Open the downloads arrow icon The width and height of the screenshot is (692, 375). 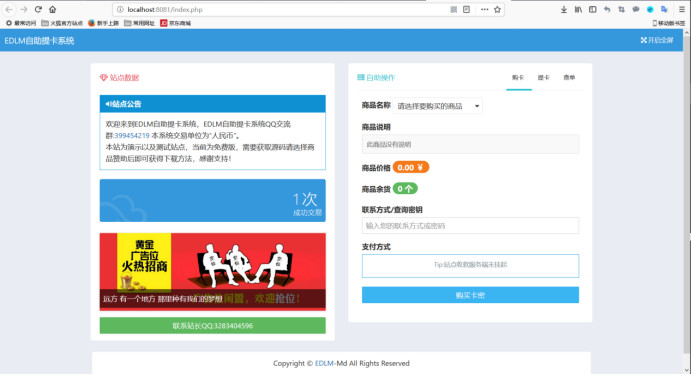pos(564,9)
